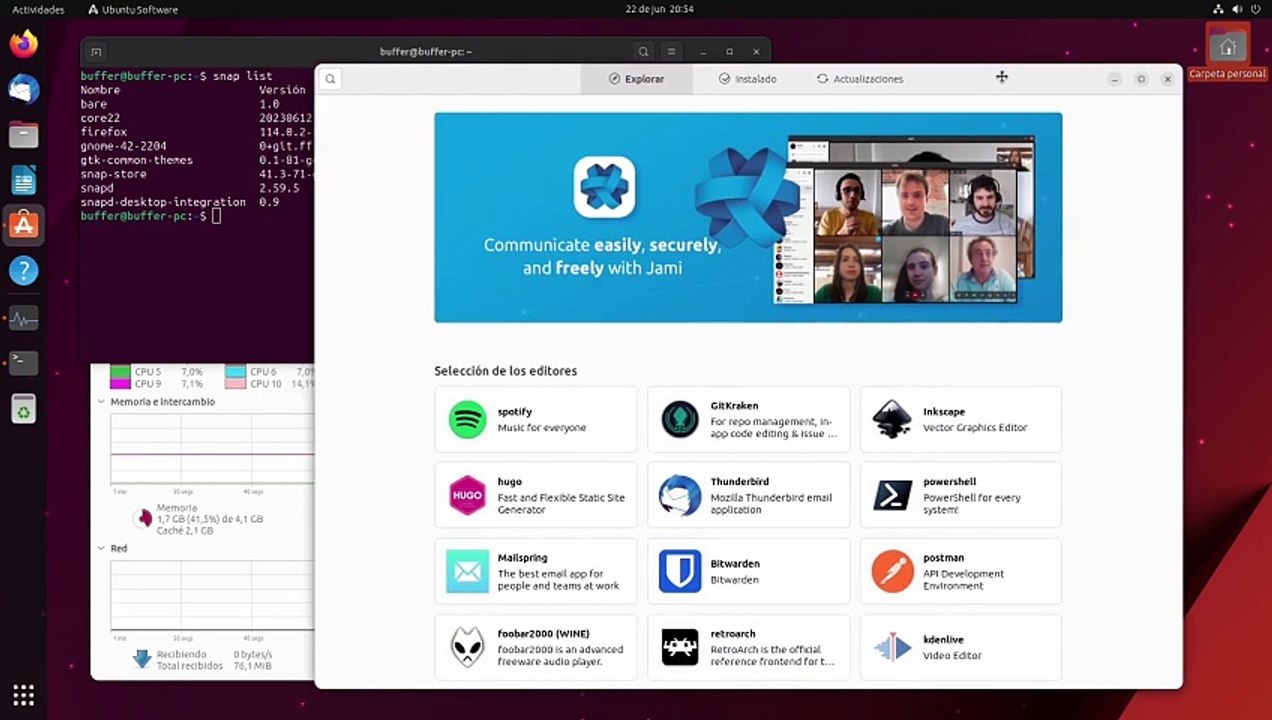Click the CPU 5 color swatch

tap(120, 372)
